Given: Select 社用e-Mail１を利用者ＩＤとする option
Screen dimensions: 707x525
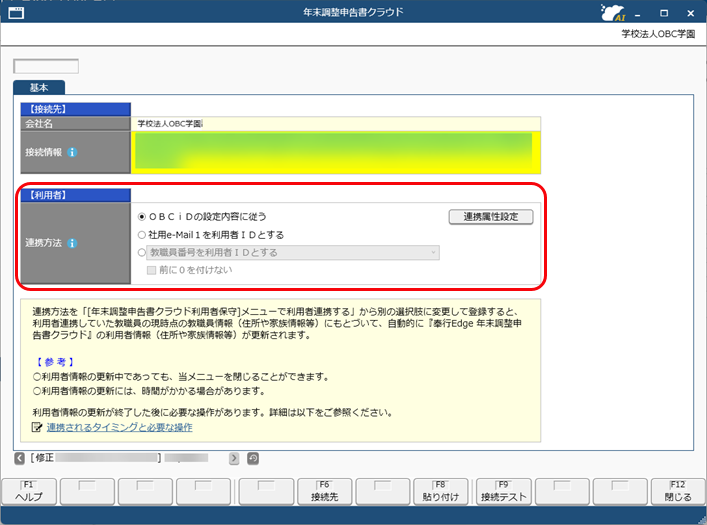Looking at the screenshot, I should (142, 235).
